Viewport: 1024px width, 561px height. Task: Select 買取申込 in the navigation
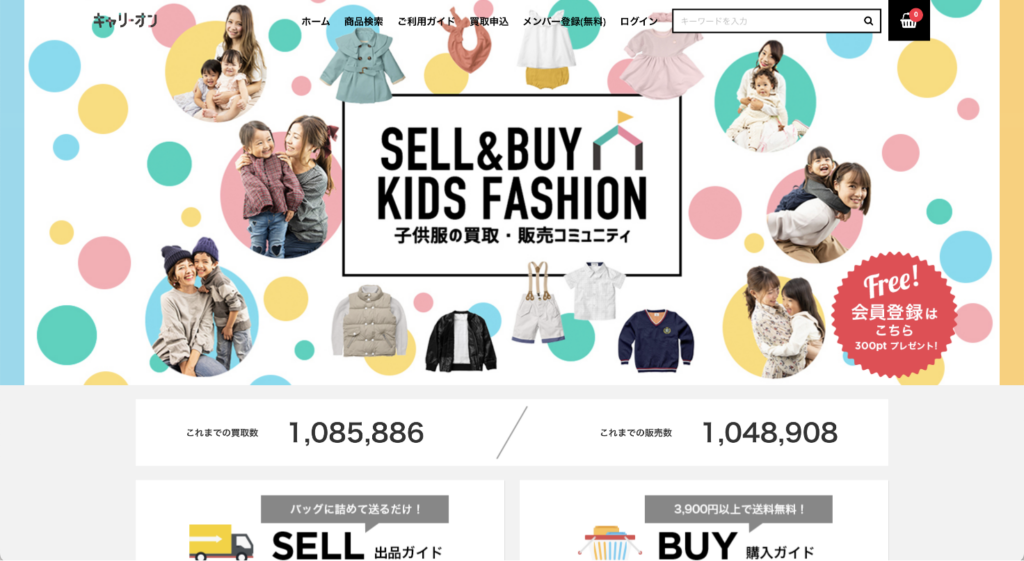[489, 22]
